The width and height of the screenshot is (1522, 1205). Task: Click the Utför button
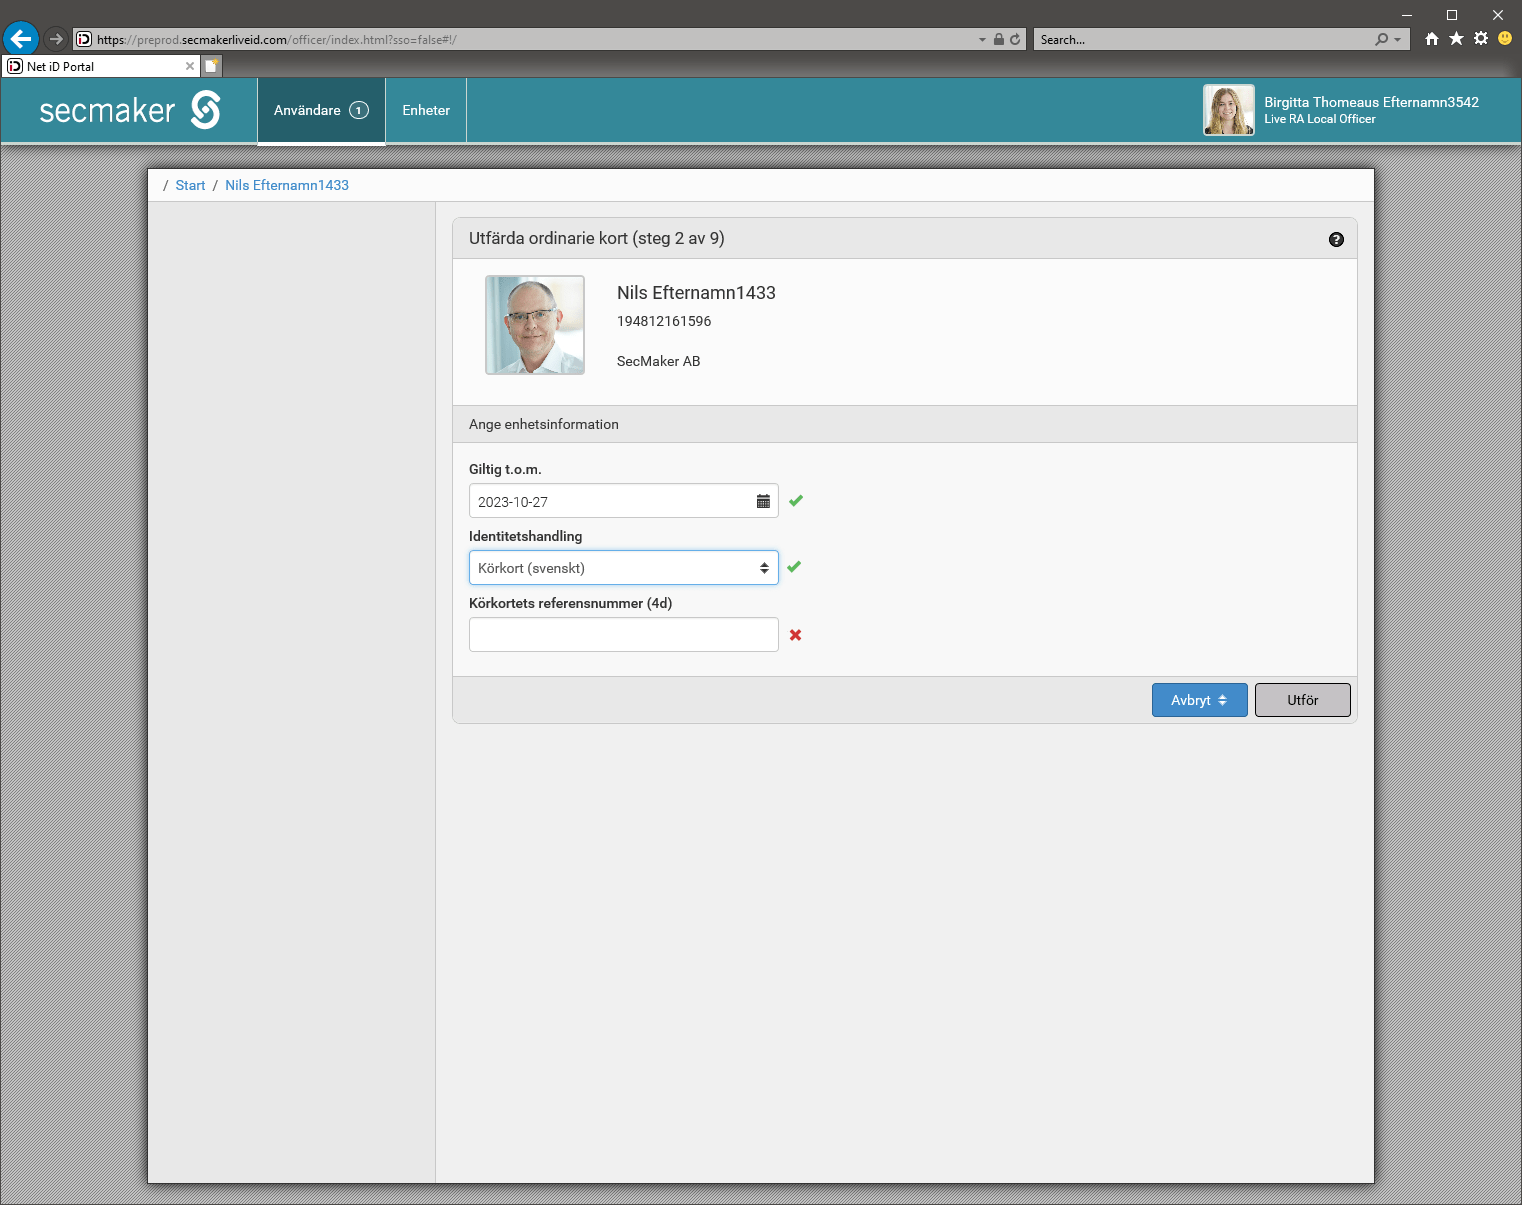point(1302,700)
